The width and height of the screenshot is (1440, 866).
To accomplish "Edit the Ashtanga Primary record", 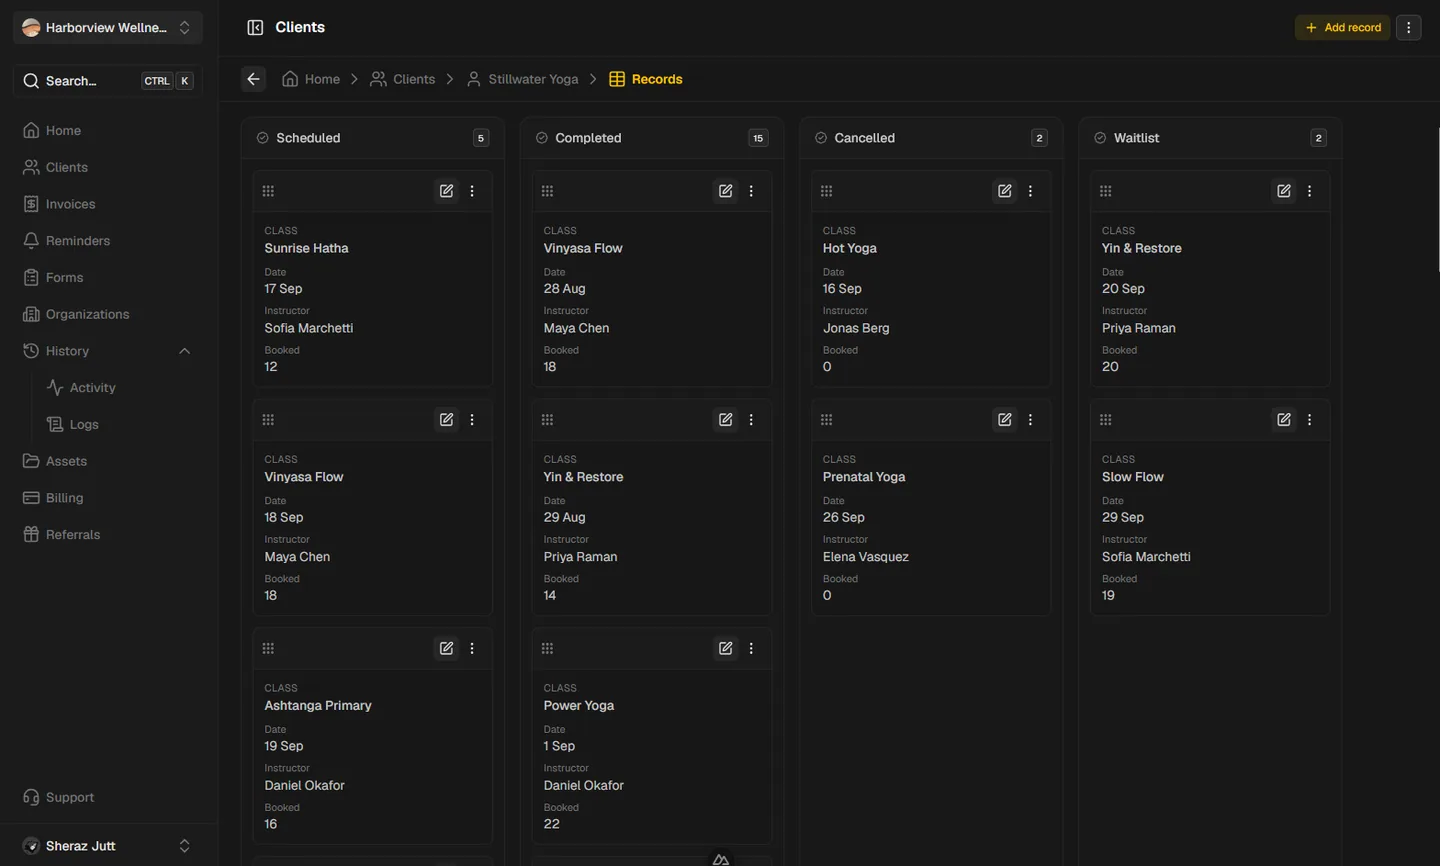I will (447, 648).
